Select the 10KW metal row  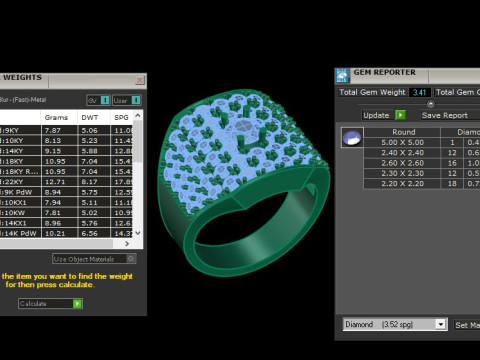[x=67, y=213]
